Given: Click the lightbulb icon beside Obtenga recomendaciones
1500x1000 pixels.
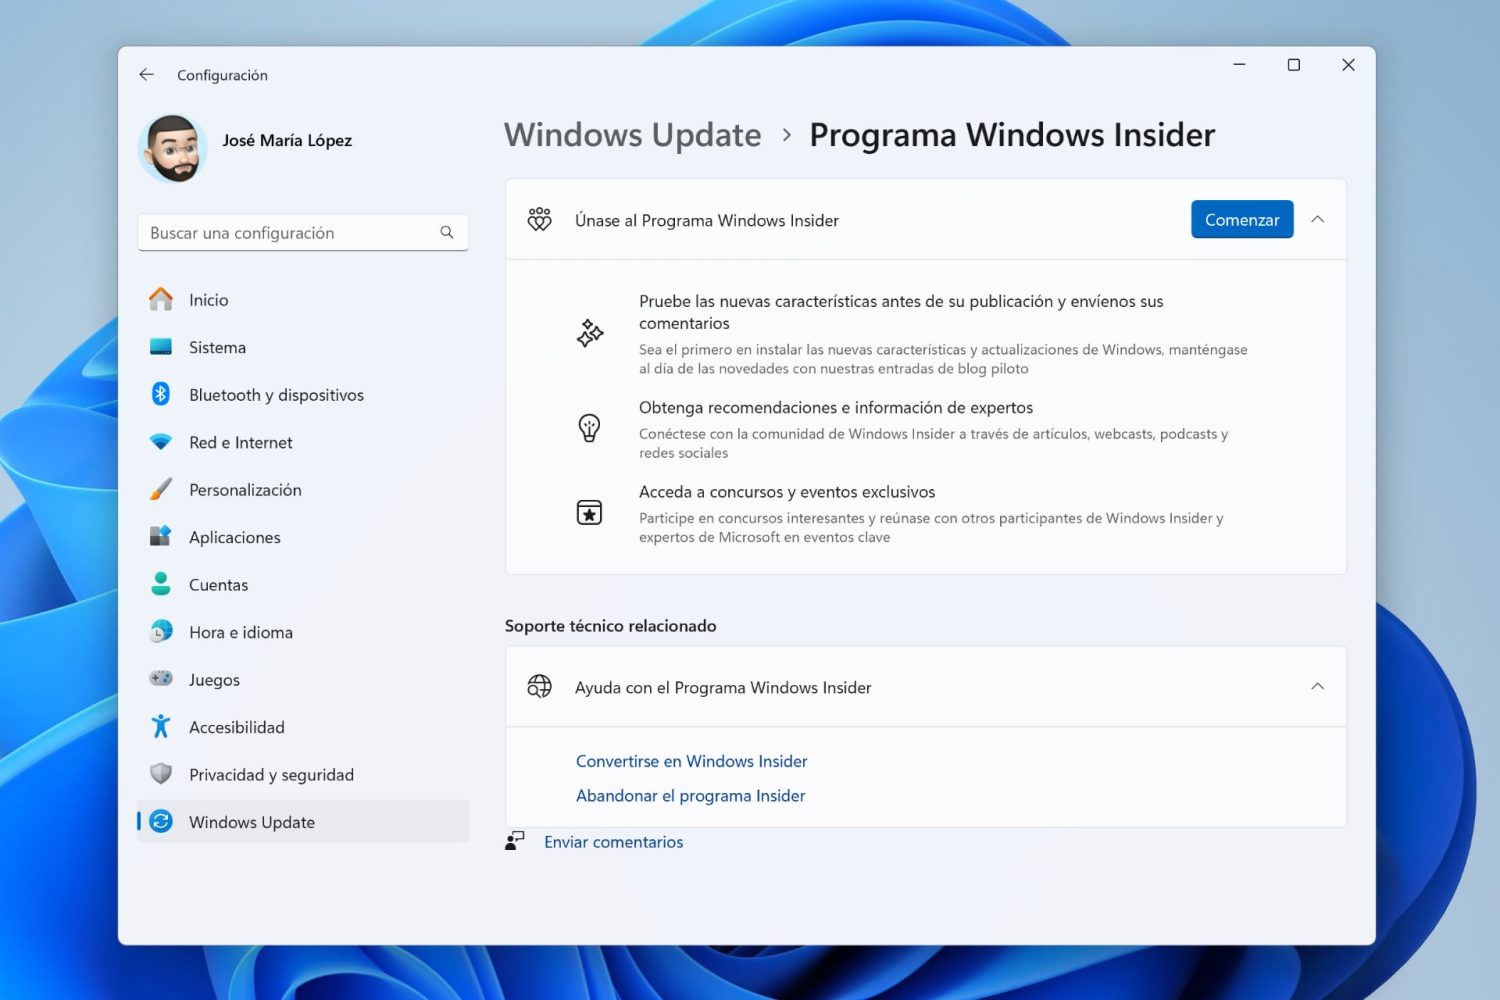Looking at the screenshot, I should [x=590, y=428].
